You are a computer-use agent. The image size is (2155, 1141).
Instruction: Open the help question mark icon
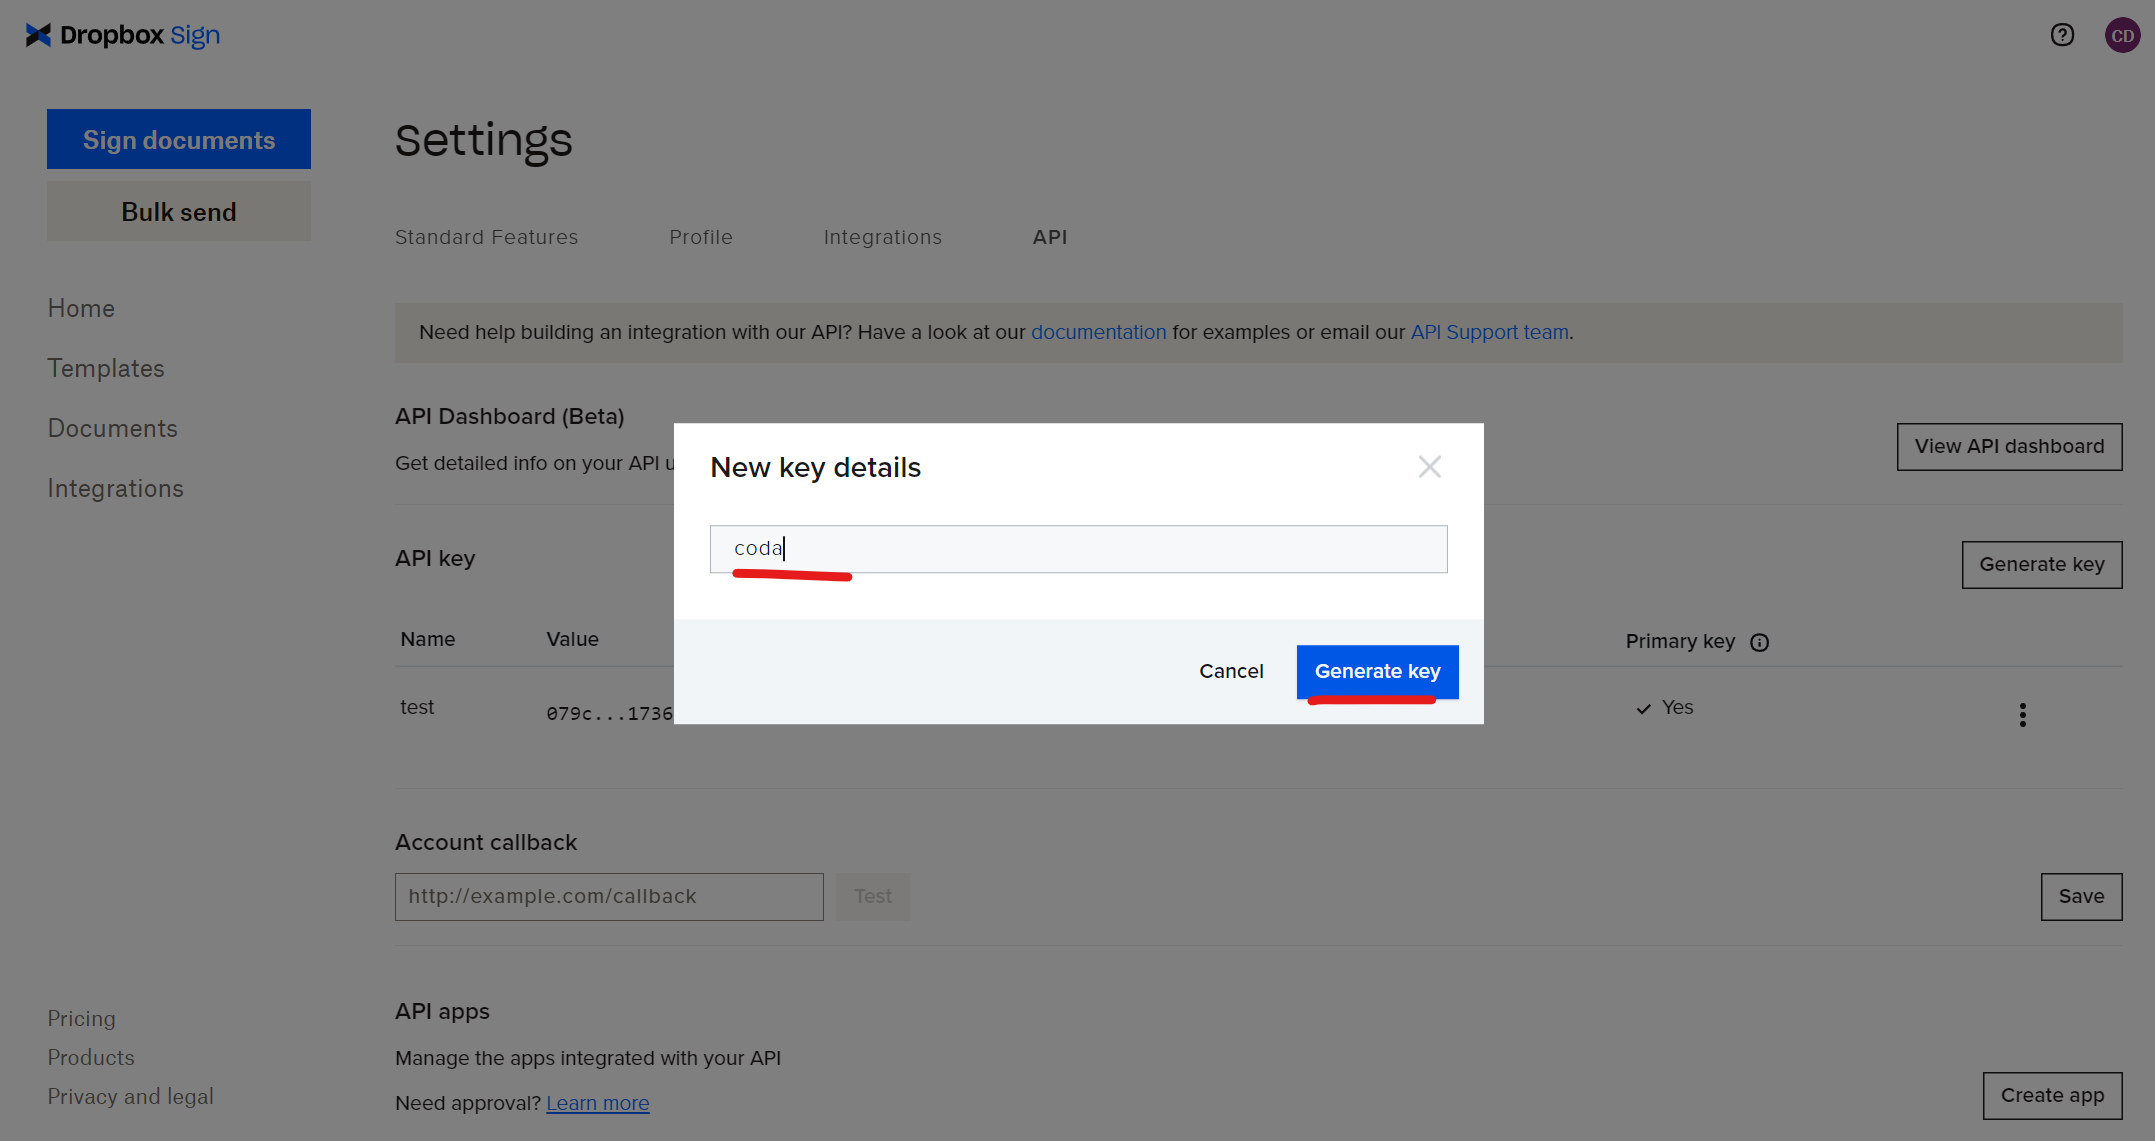pyautogui.click(x=2061, y=35)
